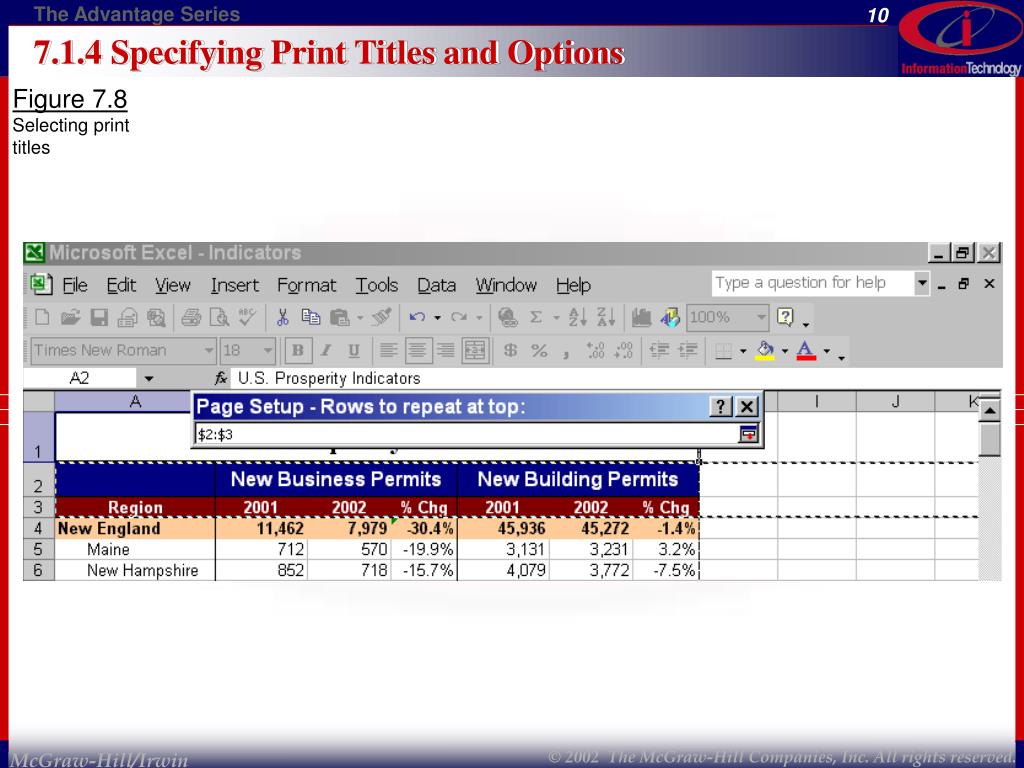The image size is (1024, 768).
Task: Open the Chart Wizard icon
Action: coord(641,318)
